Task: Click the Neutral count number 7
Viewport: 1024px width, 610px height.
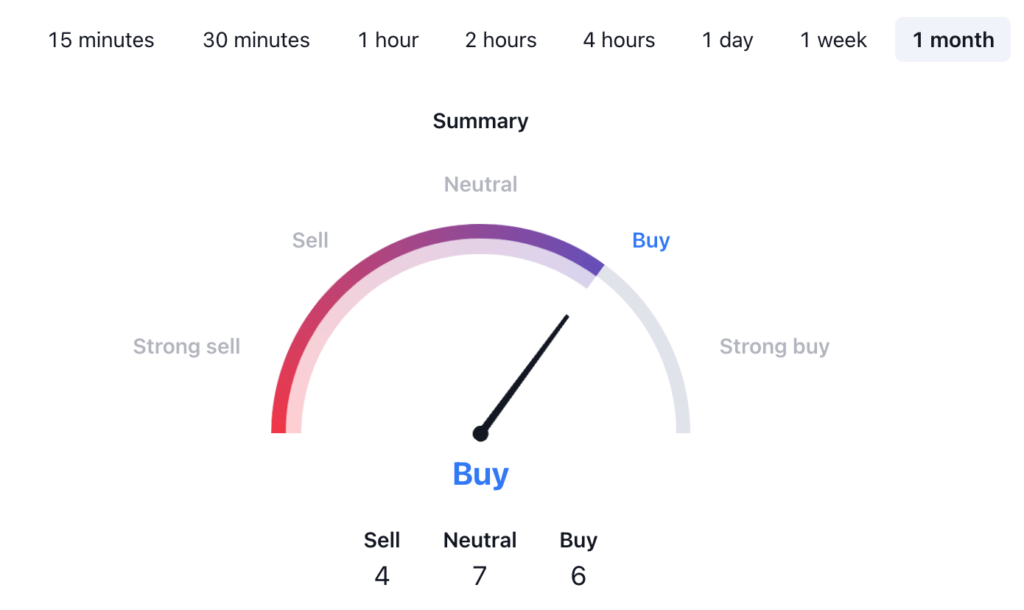Action: [x=480, y=576]
